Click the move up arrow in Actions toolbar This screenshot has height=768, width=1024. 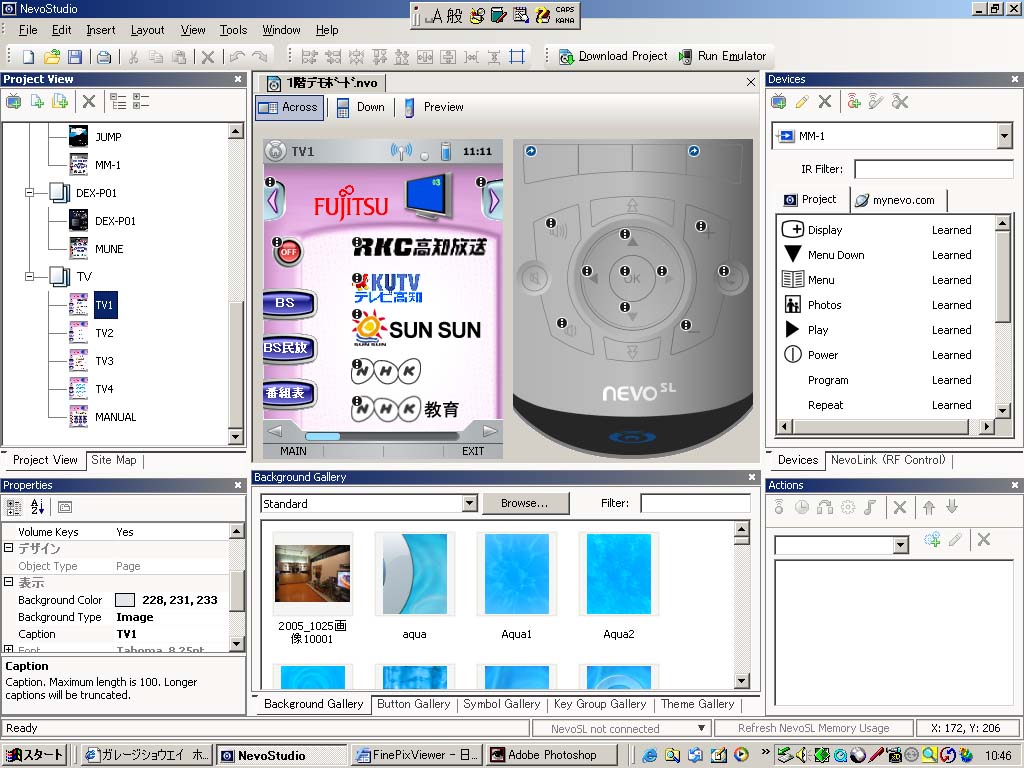(929, 507)
